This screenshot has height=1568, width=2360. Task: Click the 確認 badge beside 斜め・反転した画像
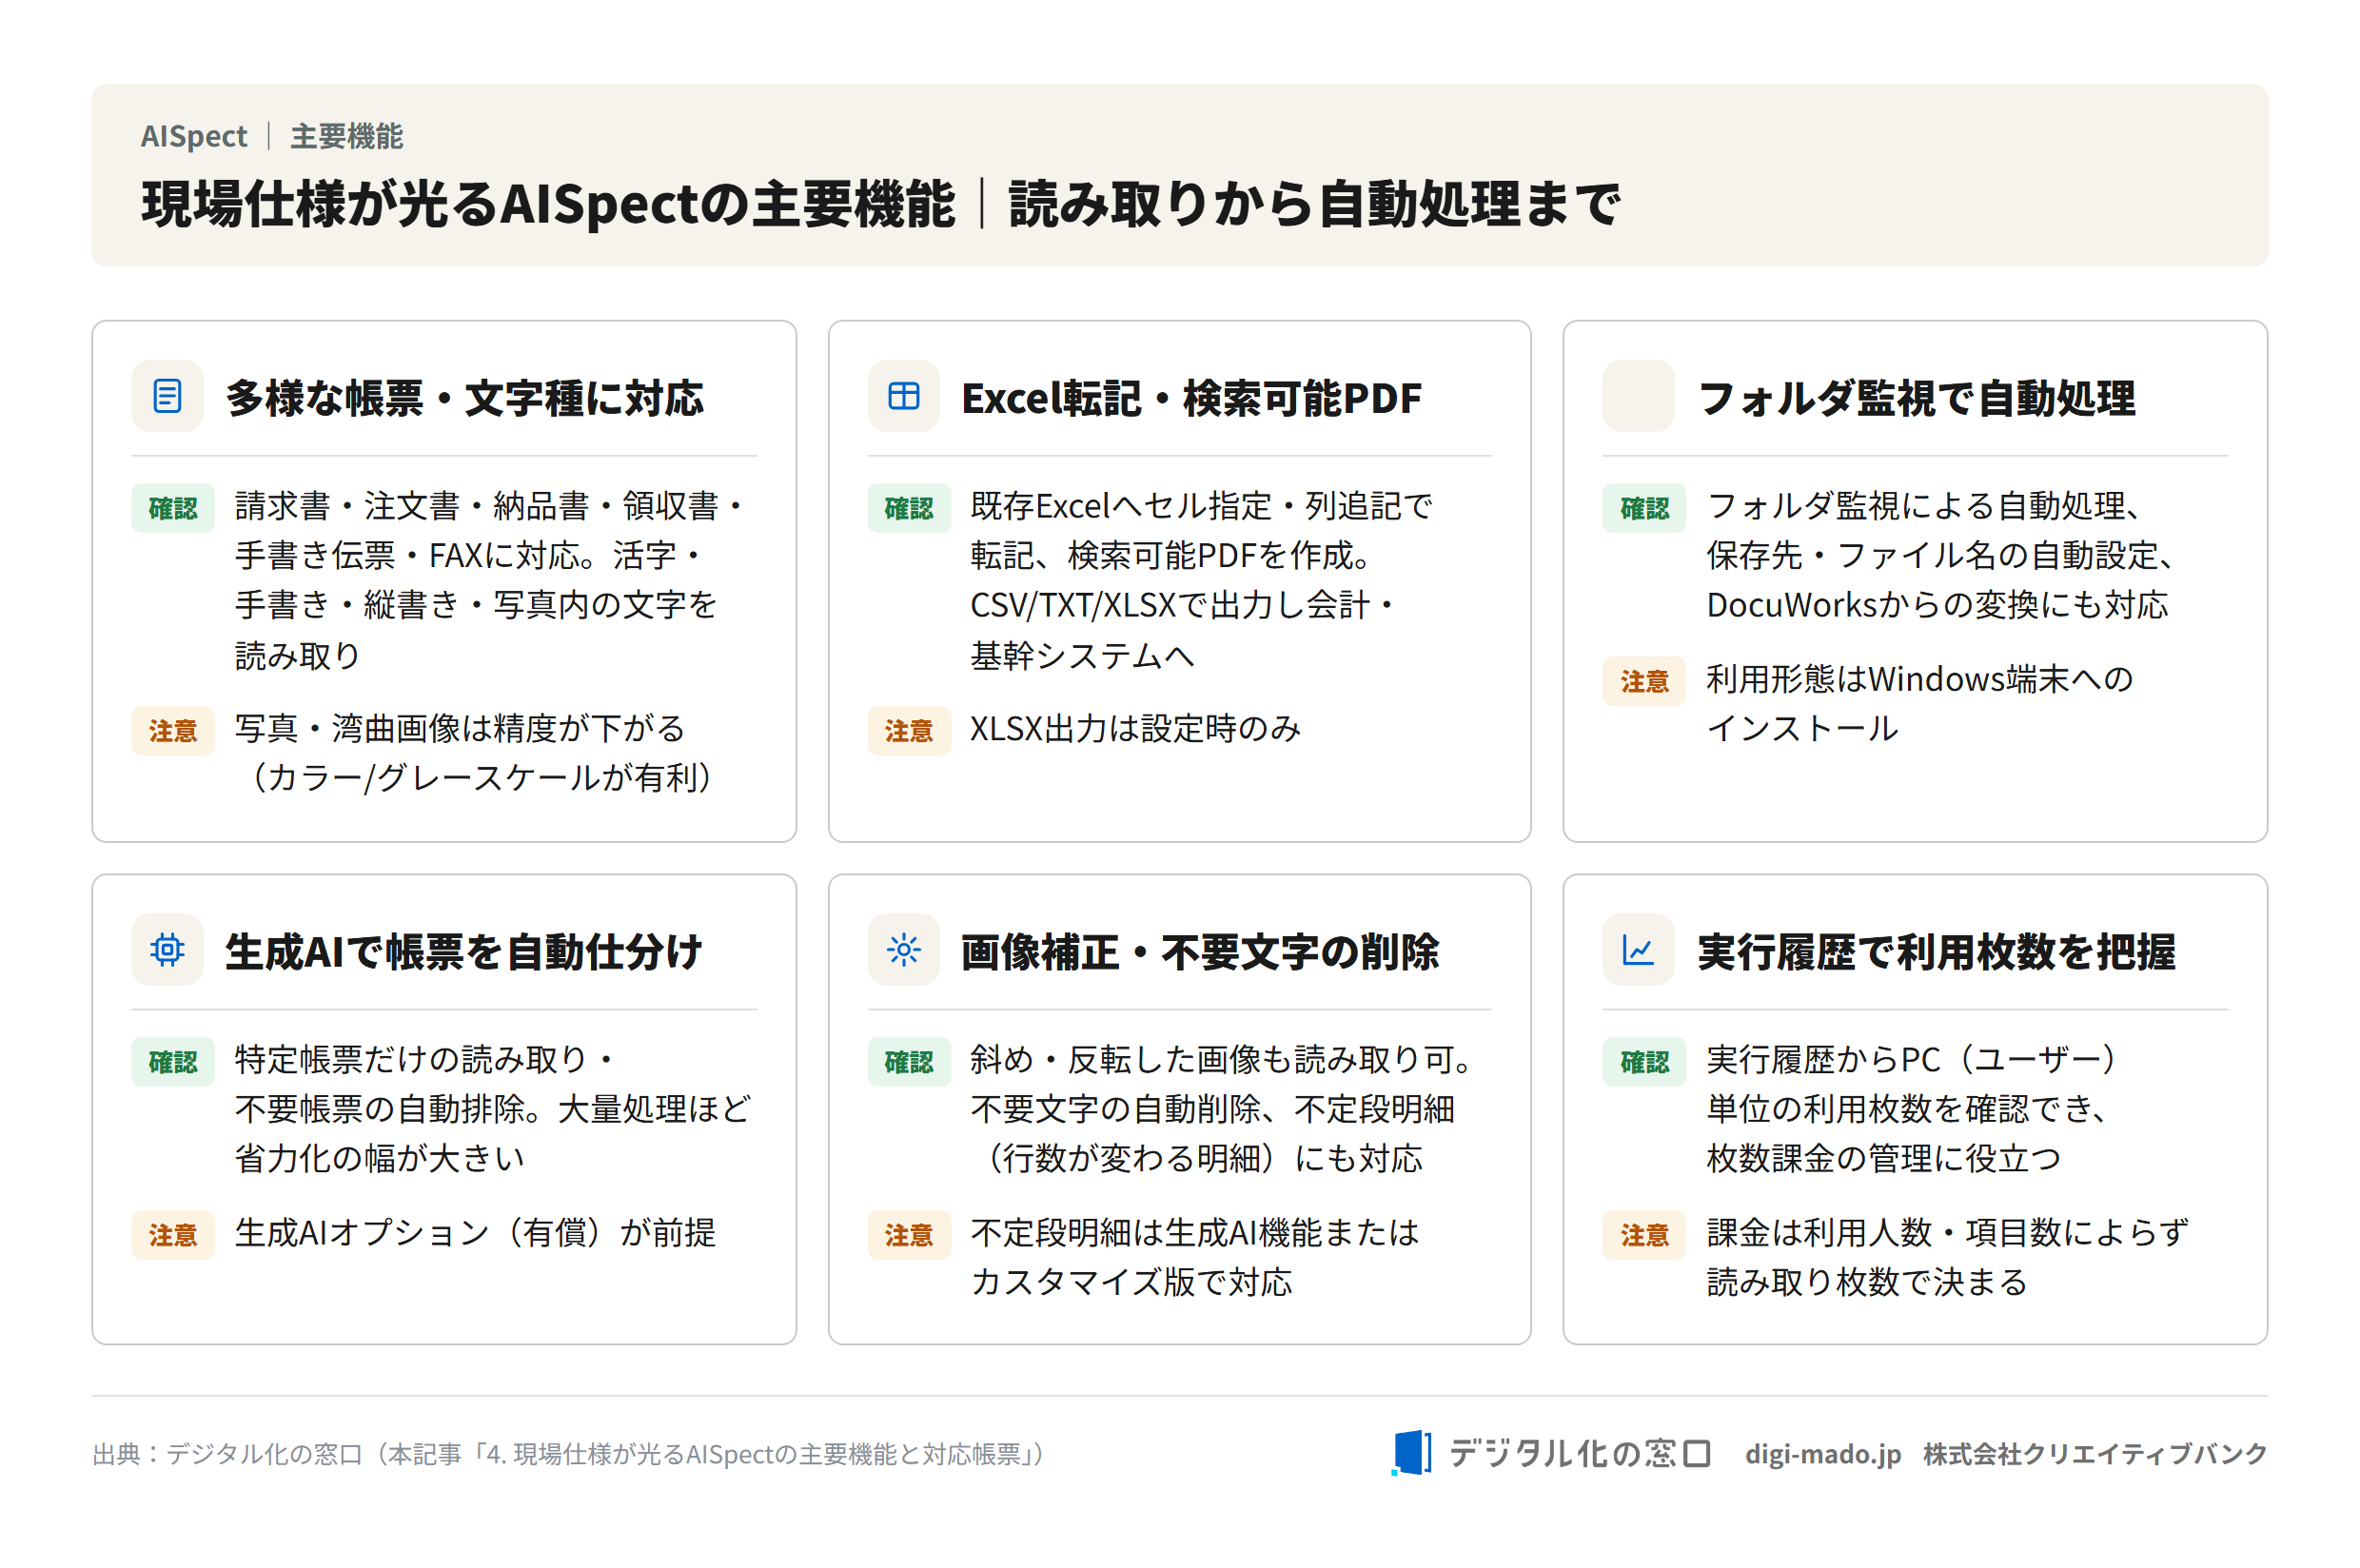click(x=908, y=1061)
